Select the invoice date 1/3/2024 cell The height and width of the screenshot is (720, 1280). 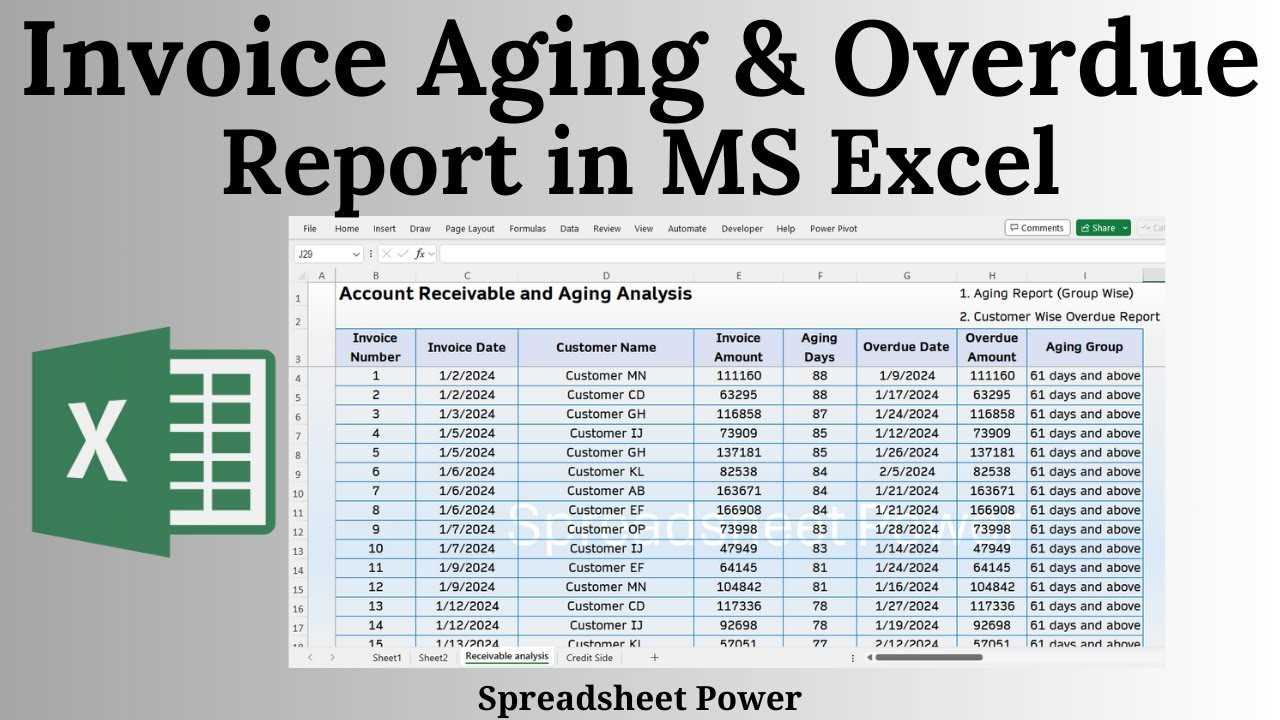tap(466, 414)
